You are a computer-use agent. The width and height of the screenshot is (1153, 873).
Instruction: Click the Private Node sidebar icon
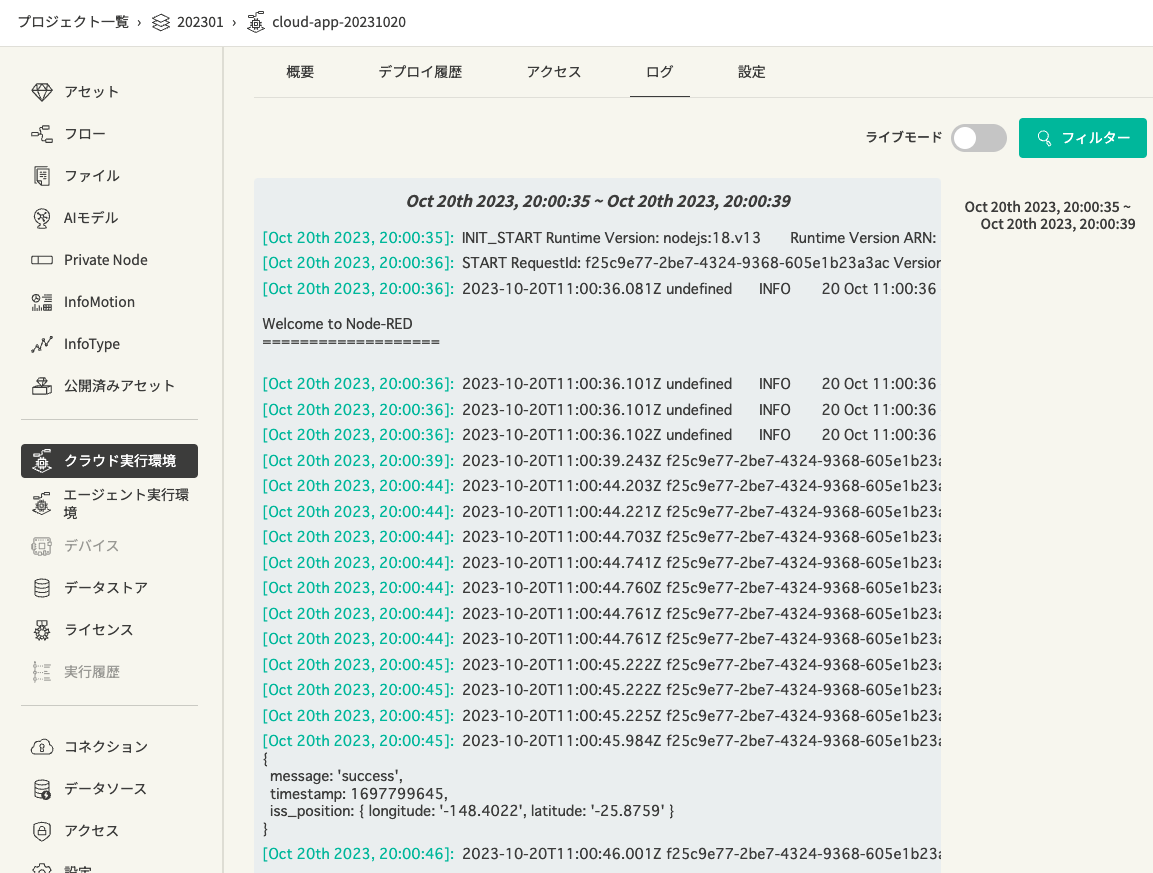point(42,259)
